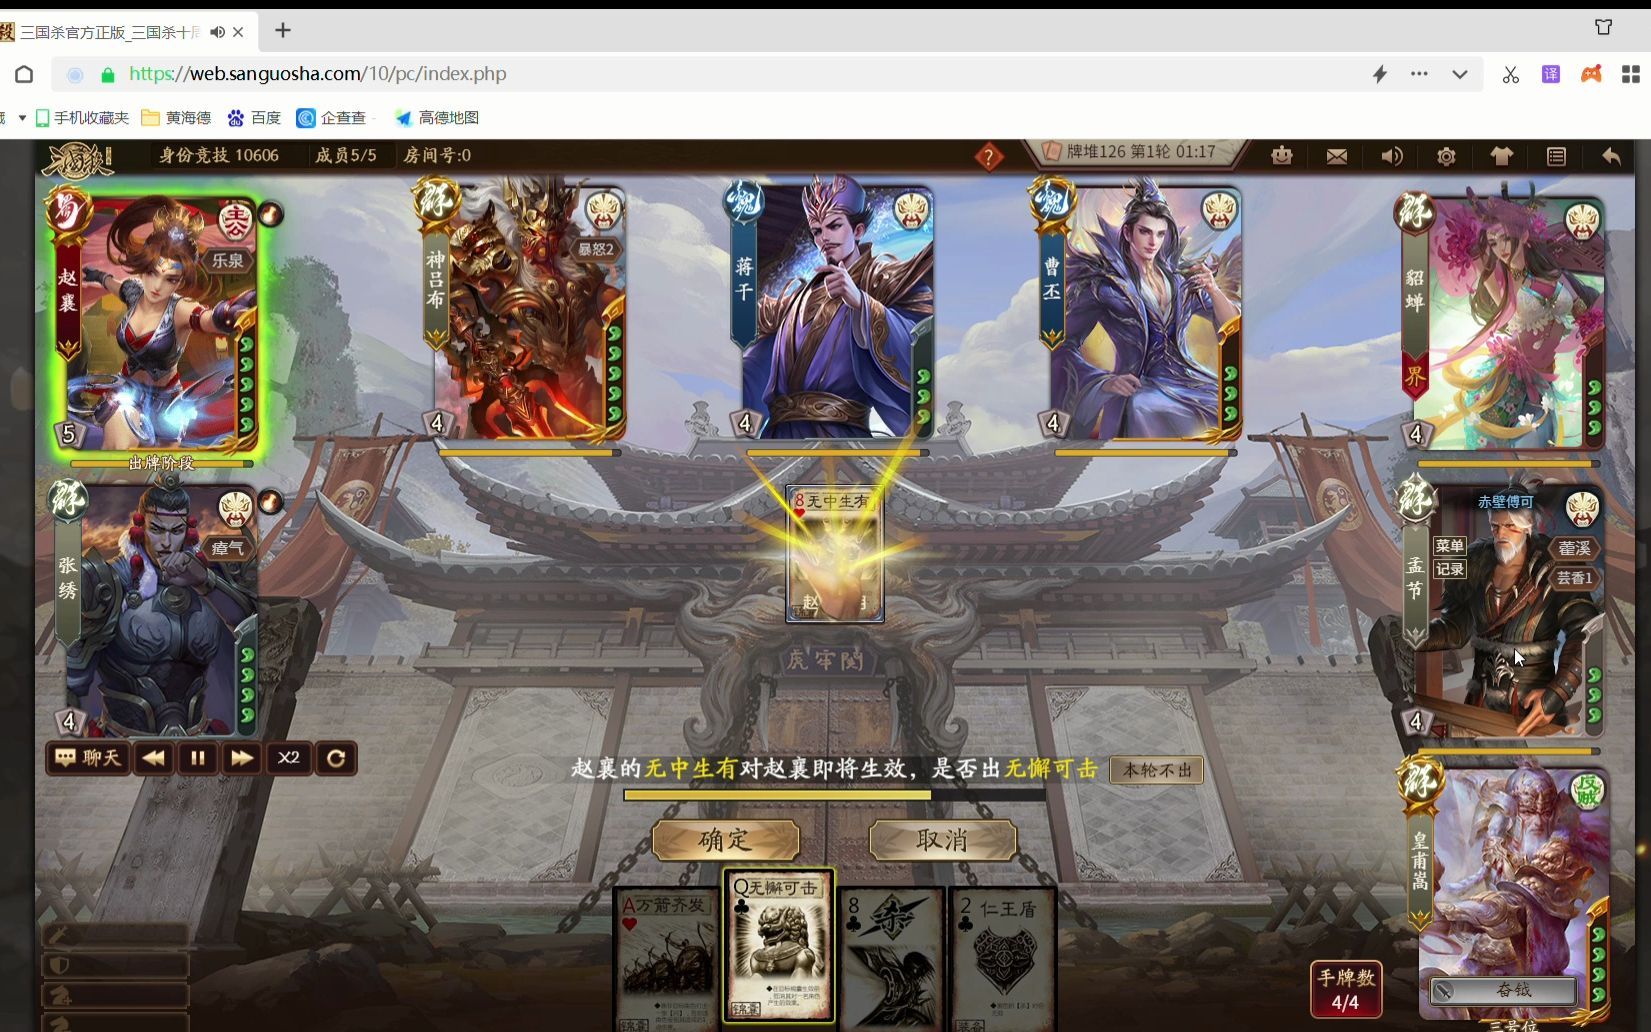Open the 聊天 chat button
This screenshot has width=1651, height=1032.
tap(88, 758)
